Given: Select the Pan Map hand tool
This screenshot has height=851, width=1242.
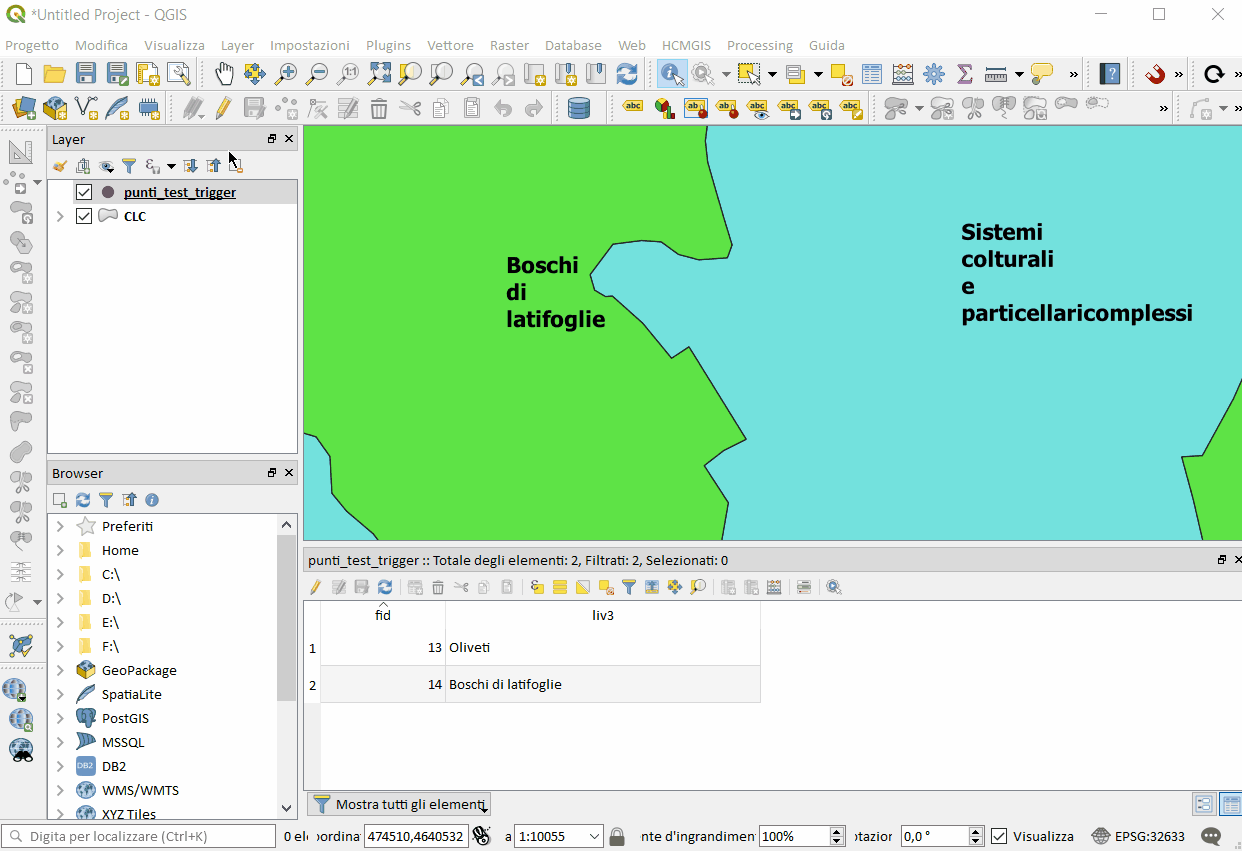Looking at the screenshot, I should click(225, 73).
